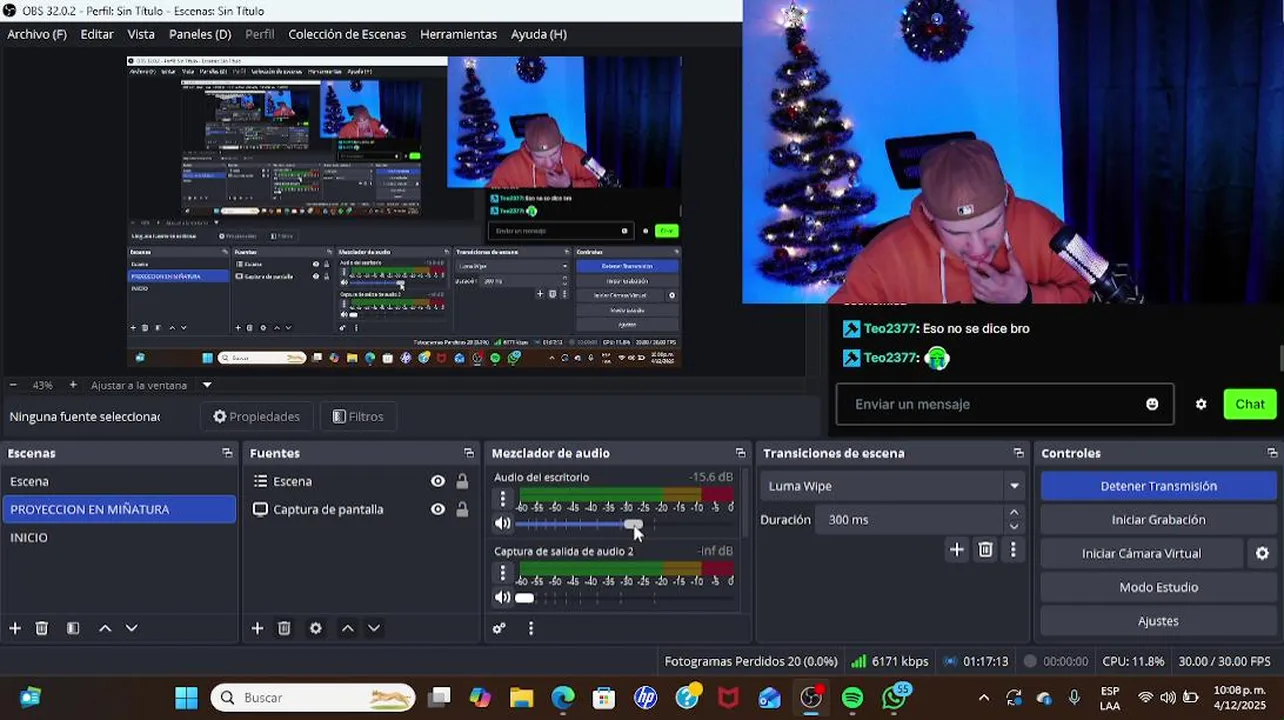
Task: Open options dots for Captura de salida de audio 2
Action: tap(503, 573)
